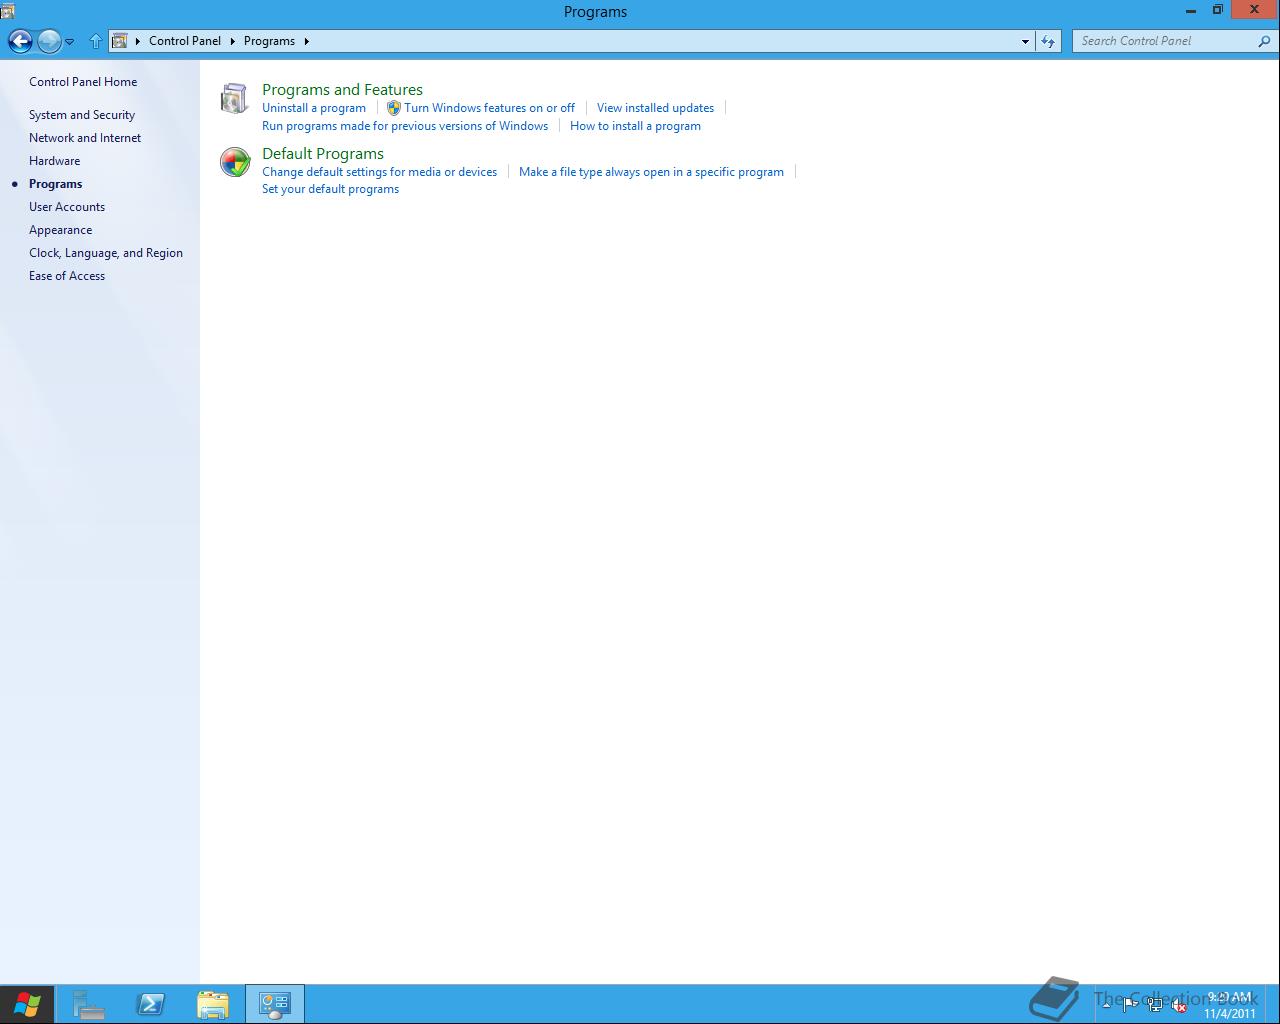
Task: Expand the arrow before Control Panel breadcrumb
Action: tap(138, 41)
